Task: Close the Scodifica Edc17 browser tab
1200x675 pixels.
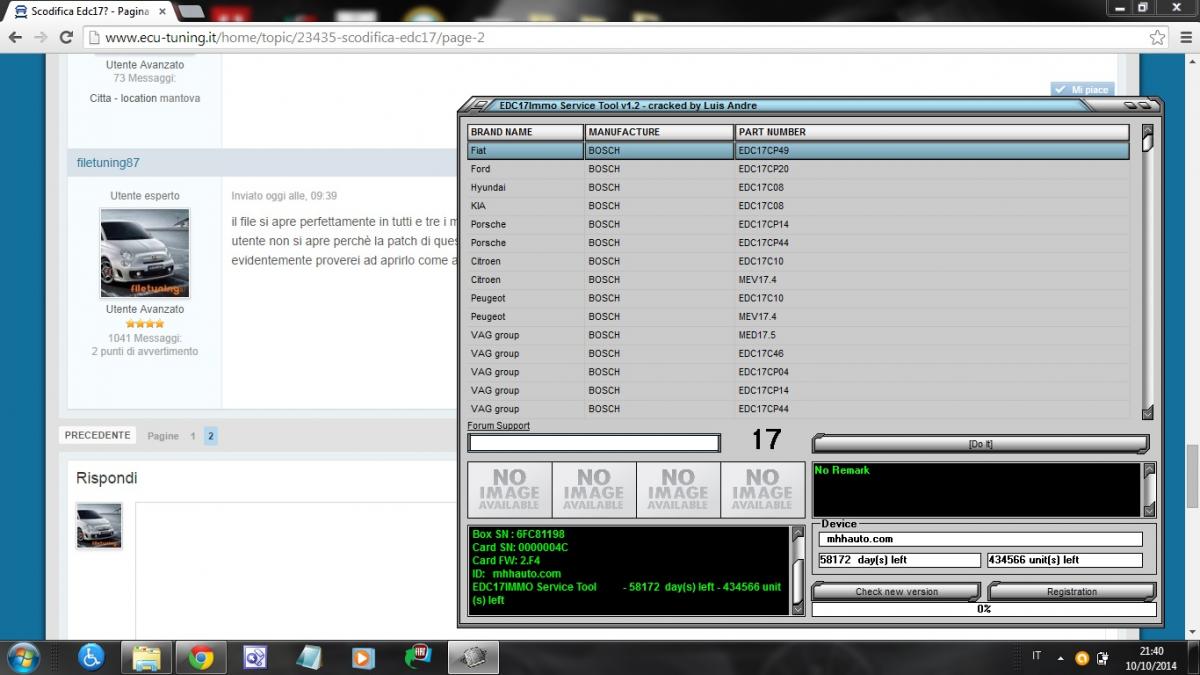Action: pyautogui.click(x=160, y=11)
